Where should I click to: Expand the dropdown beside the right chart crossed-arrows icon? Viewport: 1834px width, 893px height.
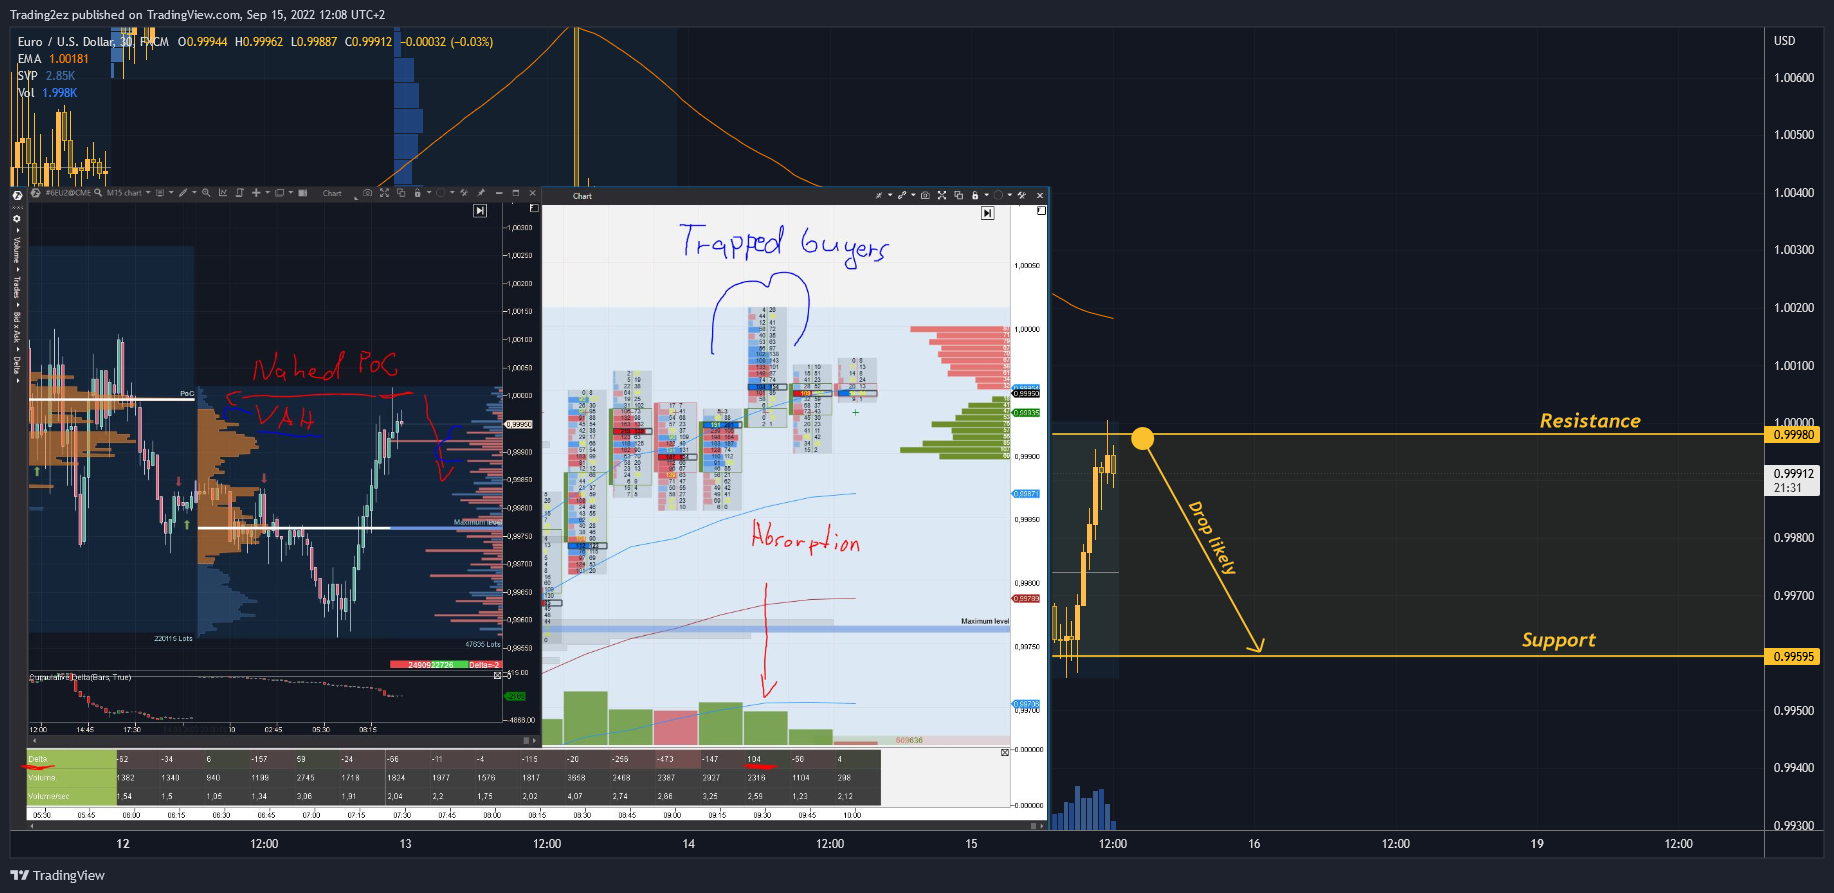[890, 195]
